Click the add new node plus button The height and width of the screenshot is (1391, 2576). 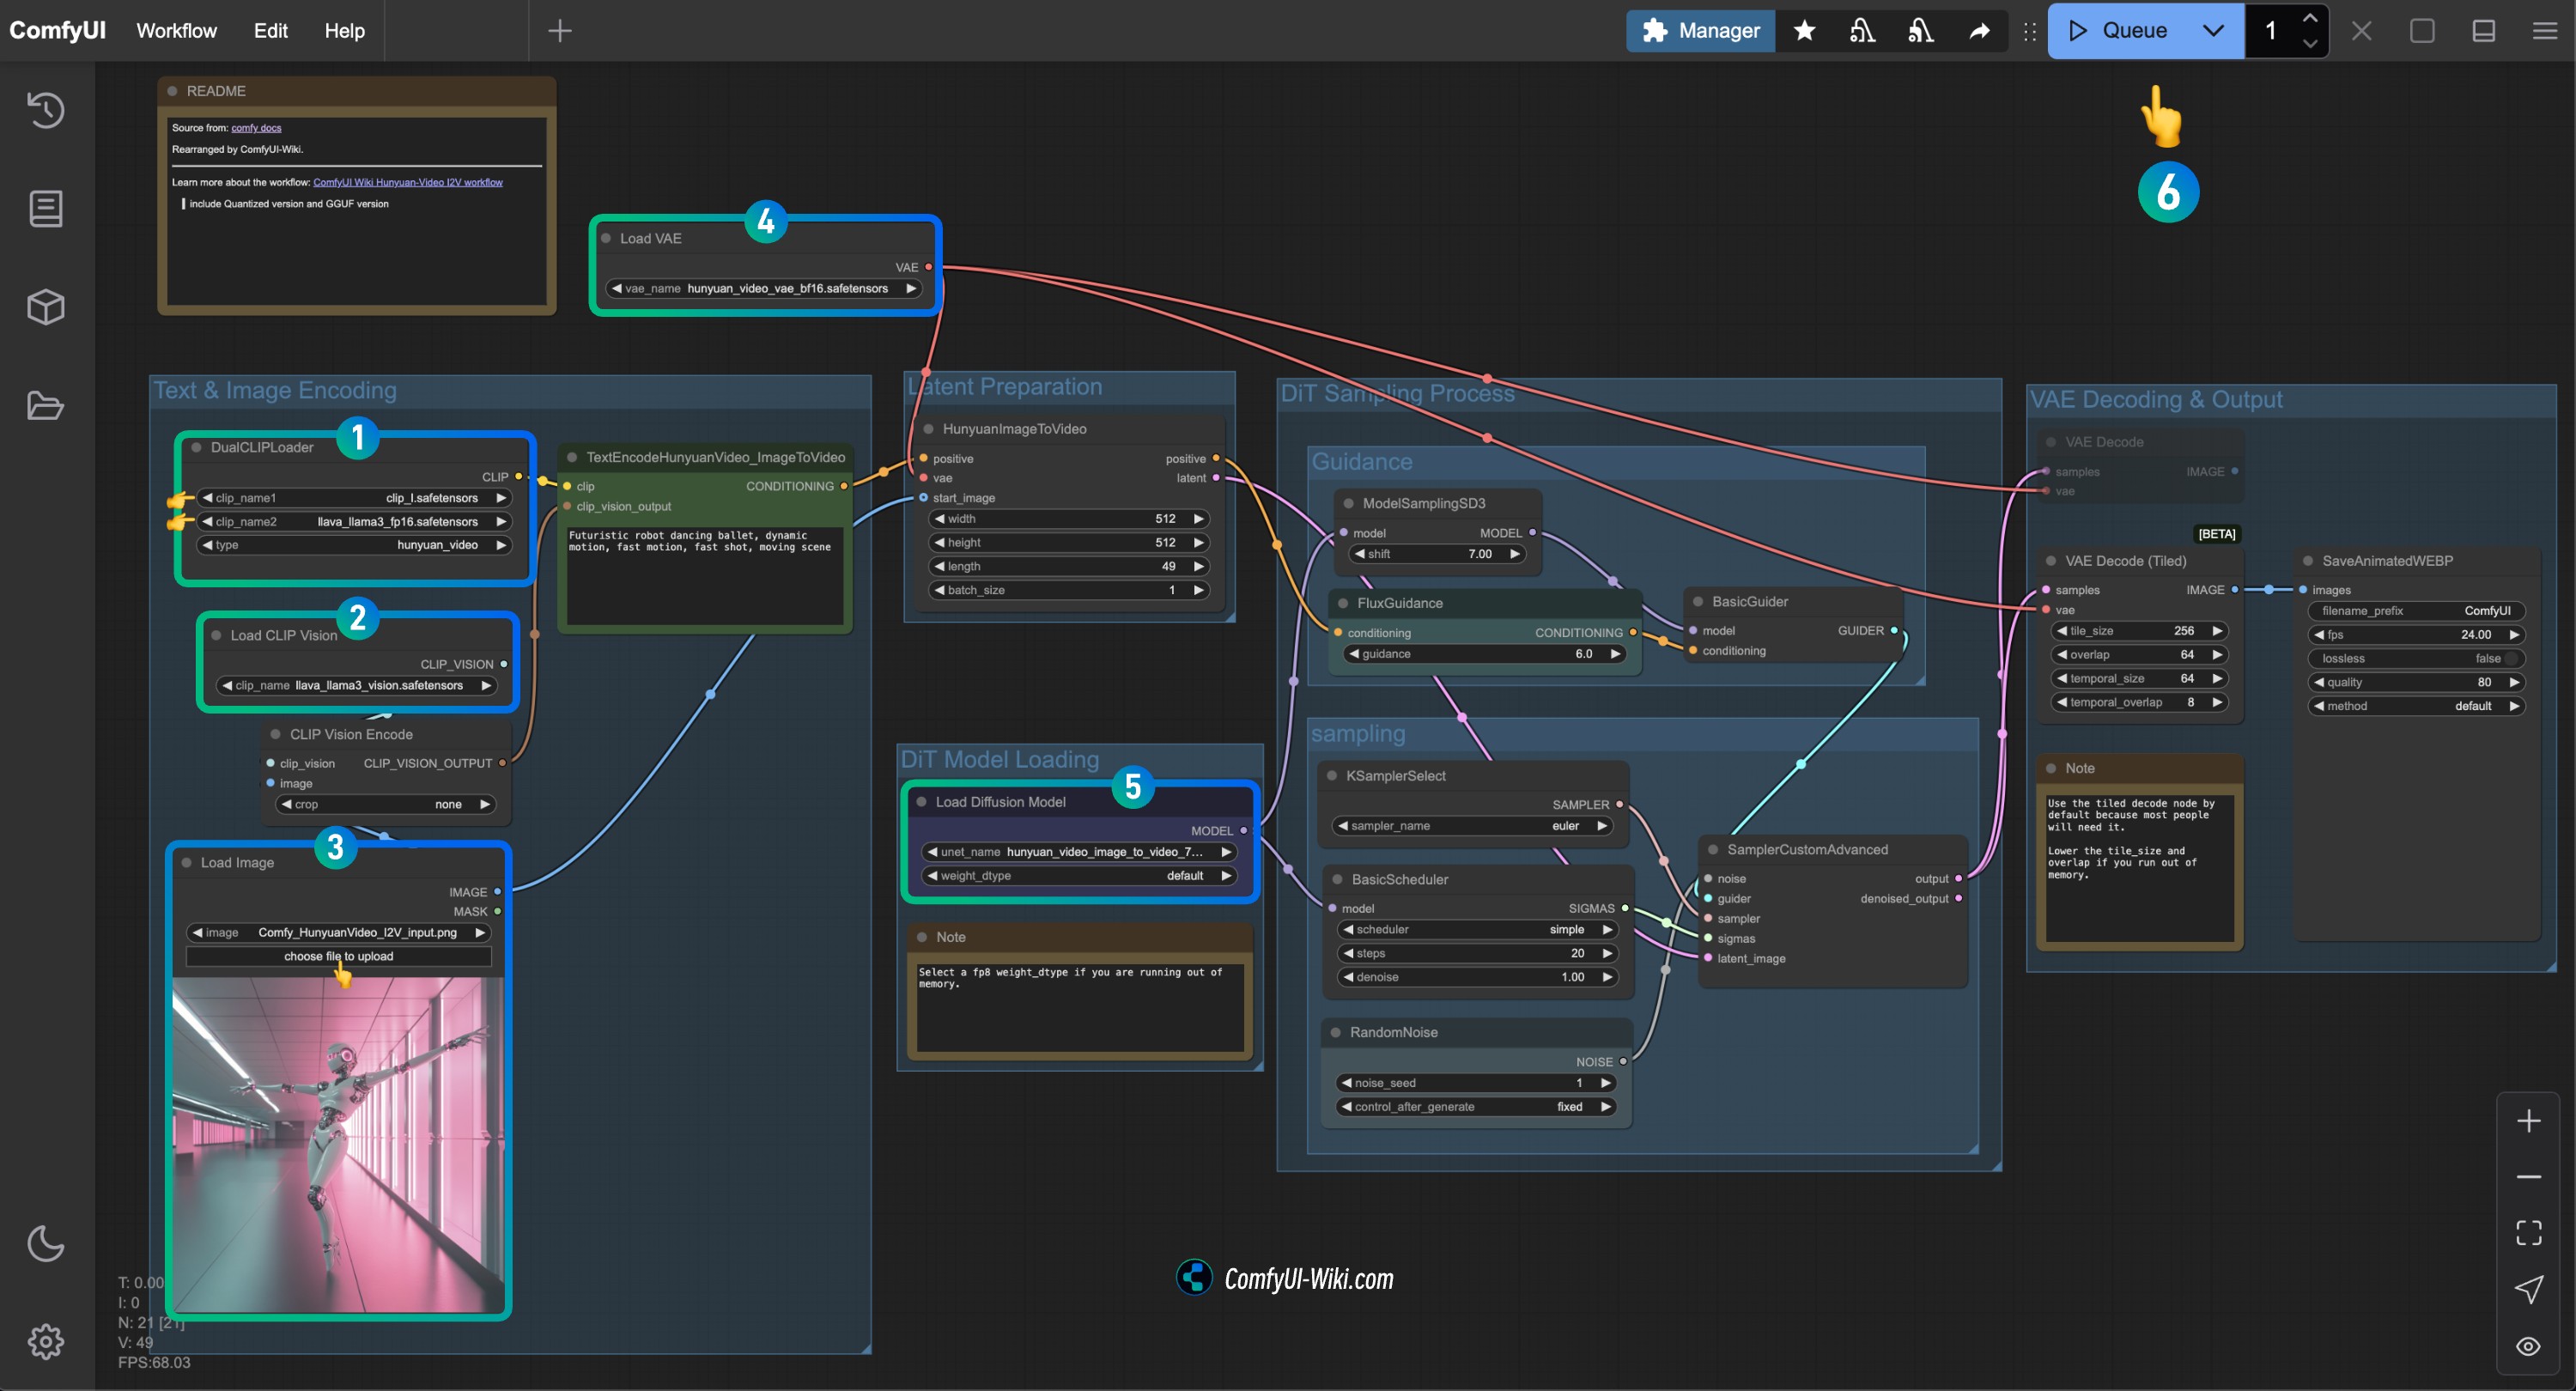560,29
